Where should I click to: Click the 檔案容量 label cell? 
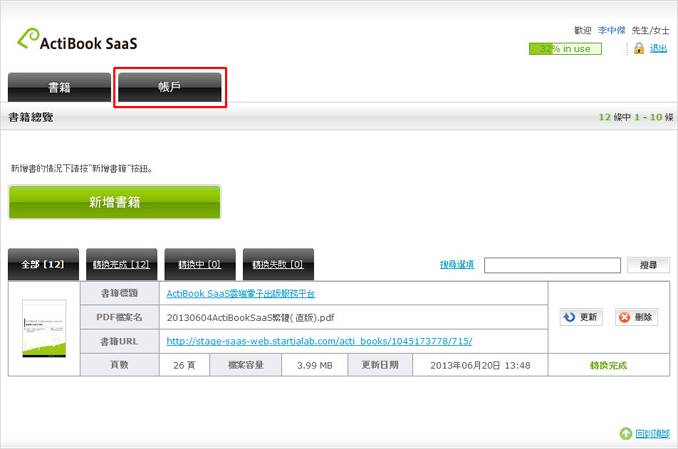(x=246, y=365)
